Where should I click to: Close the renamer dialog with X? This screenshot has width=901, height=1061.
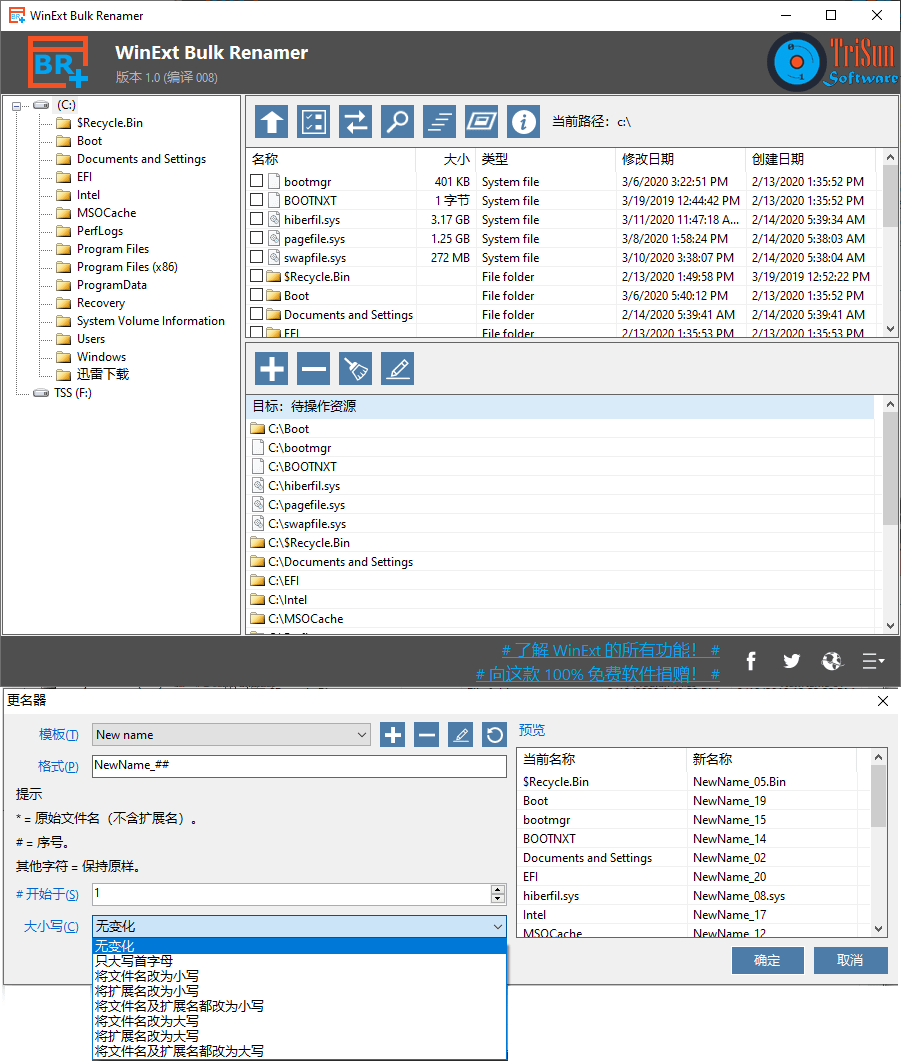coord(883,701)
